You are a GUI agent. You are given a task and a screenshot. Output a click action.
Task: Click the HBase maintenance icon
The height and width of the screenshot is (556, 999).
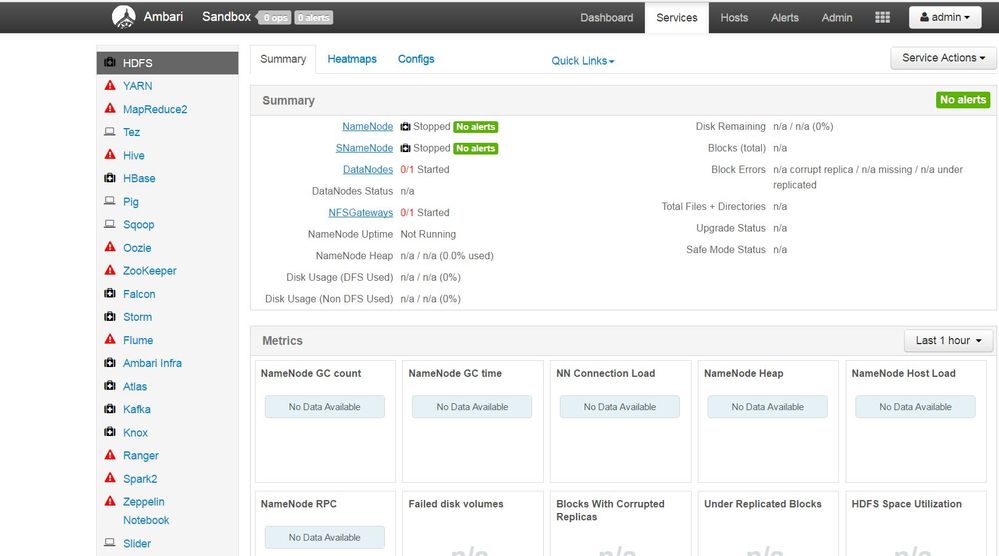[x=110, y=178]
